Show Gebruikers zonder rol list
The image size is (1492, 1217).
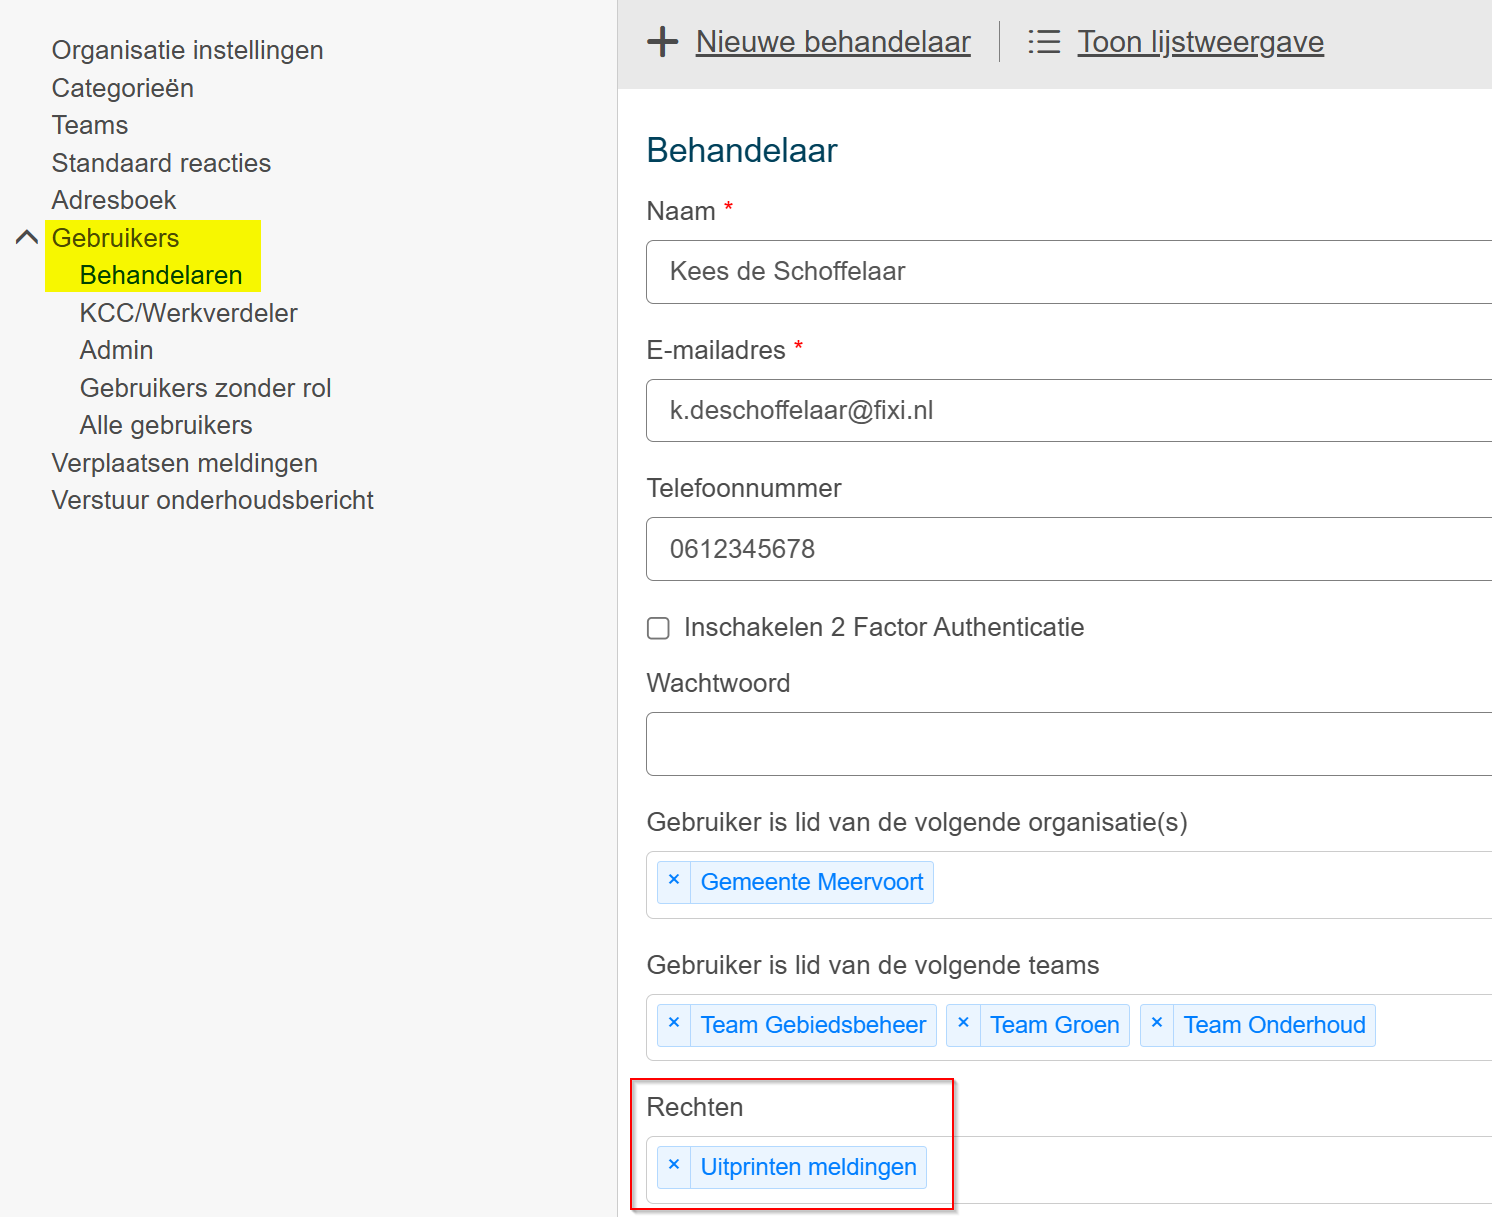click(205, 388)
